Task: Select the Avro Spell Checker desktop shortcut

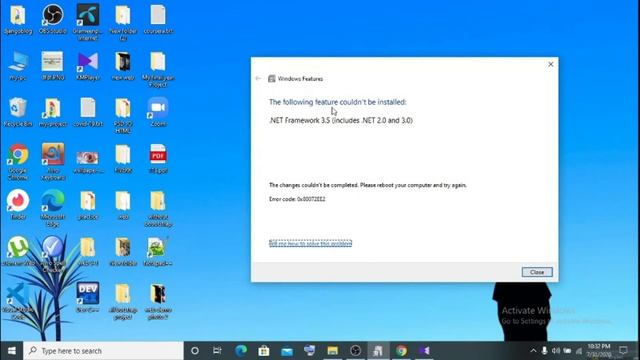Action: pos(53,255)
